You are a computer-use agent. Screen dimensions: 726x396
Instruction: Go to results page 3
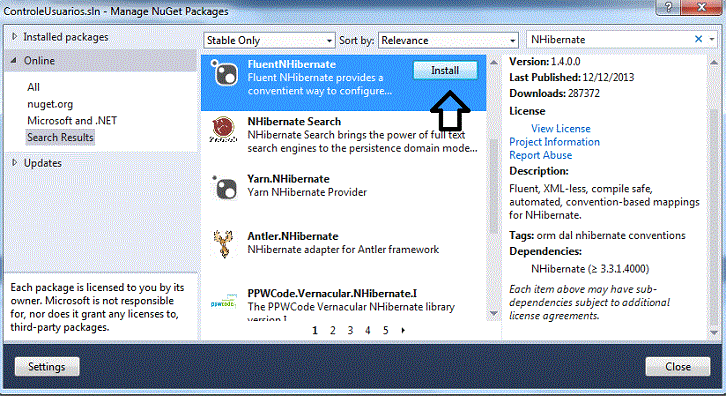pyautogui.click(x=350, y=330)
